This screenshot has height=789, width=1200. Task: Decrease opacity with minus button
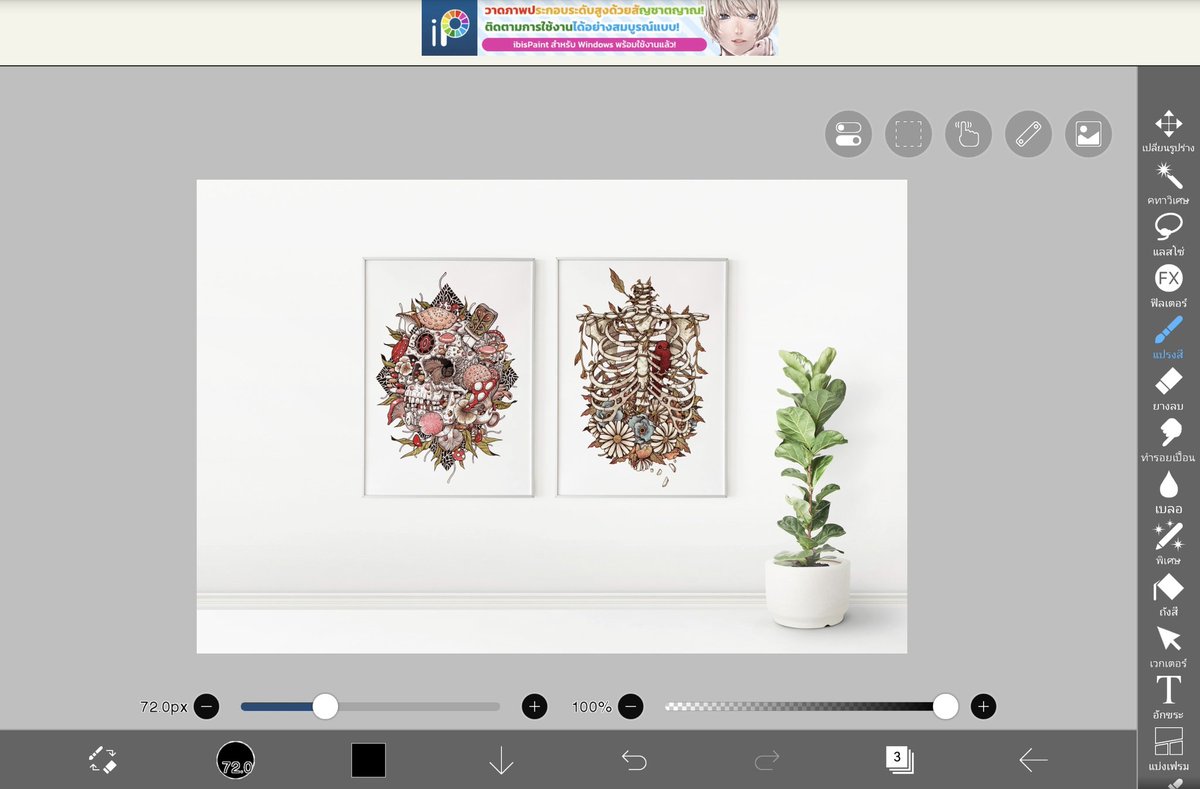pos(630,707)
